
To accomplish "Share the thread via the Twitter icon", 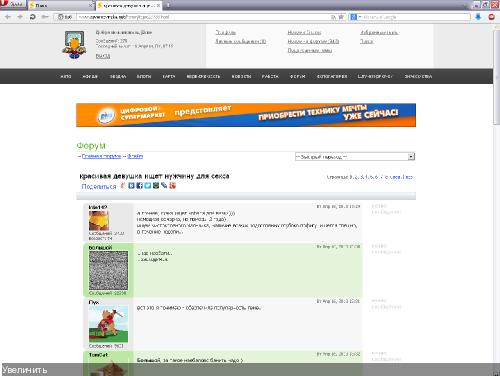I will [x=148, y=185].
